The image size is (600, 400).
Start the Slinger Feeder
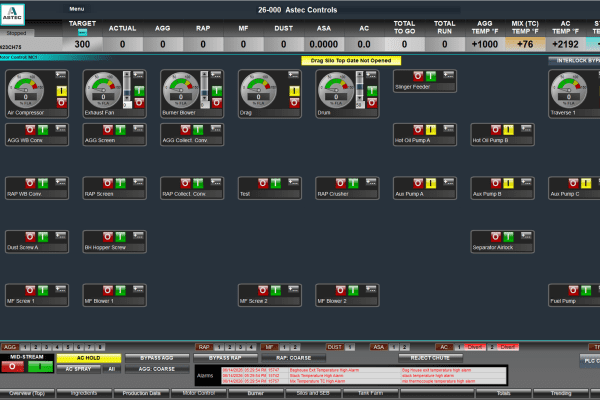pos(431,76)
